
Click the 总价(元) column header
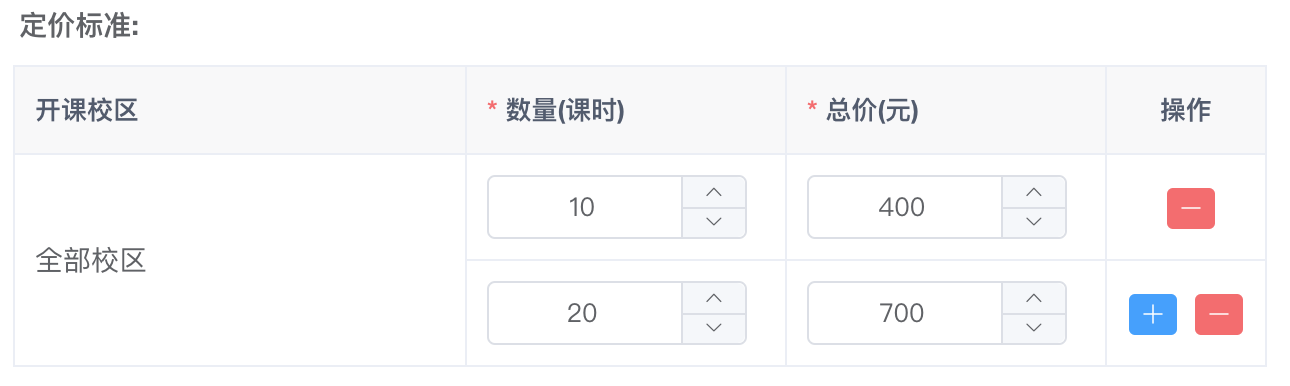tap(946, 110)
